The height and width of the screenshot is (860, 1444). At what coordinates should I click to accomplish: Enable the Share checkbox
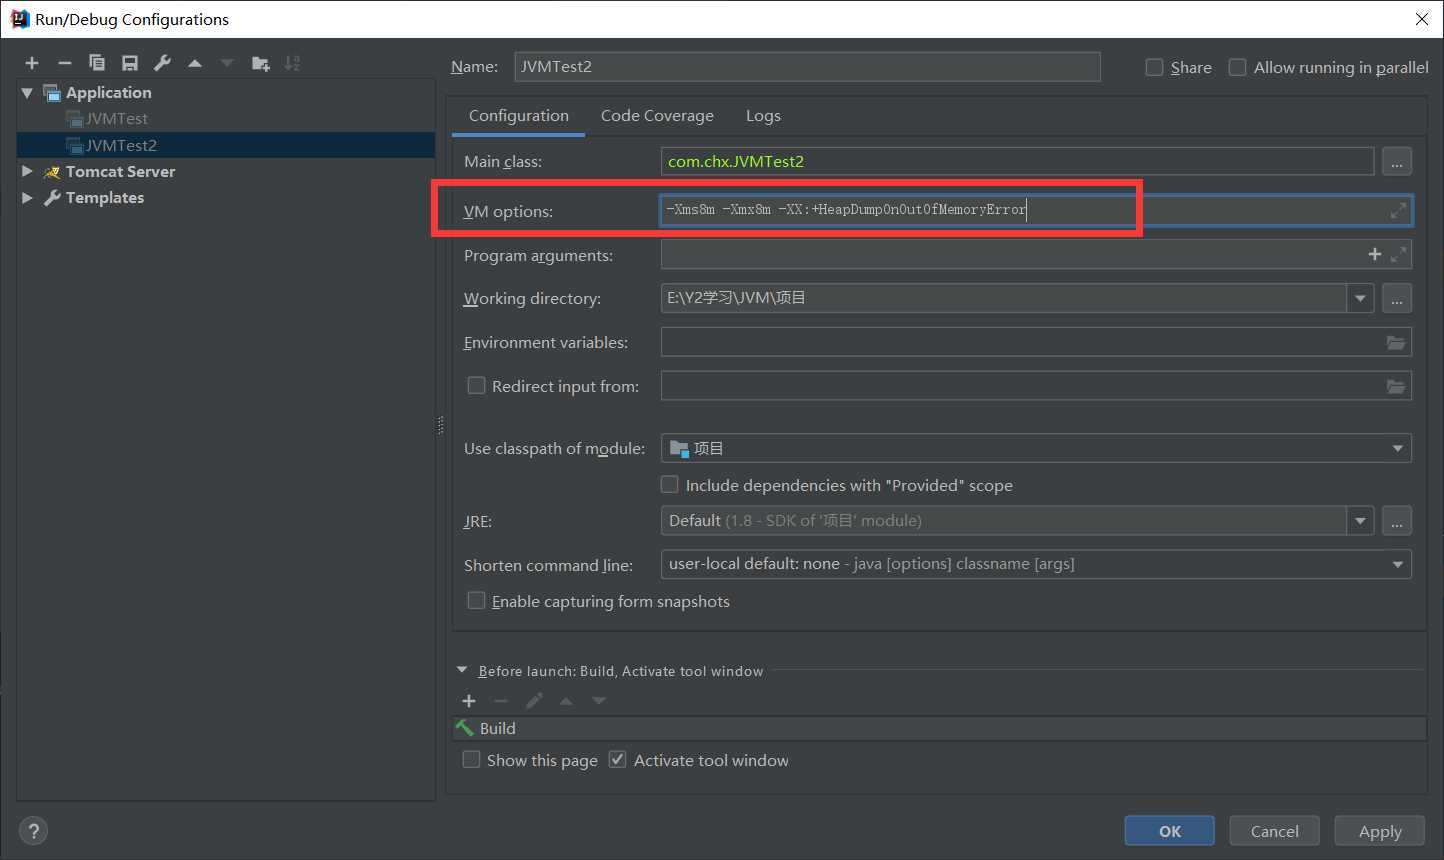tap(1155, 67)
